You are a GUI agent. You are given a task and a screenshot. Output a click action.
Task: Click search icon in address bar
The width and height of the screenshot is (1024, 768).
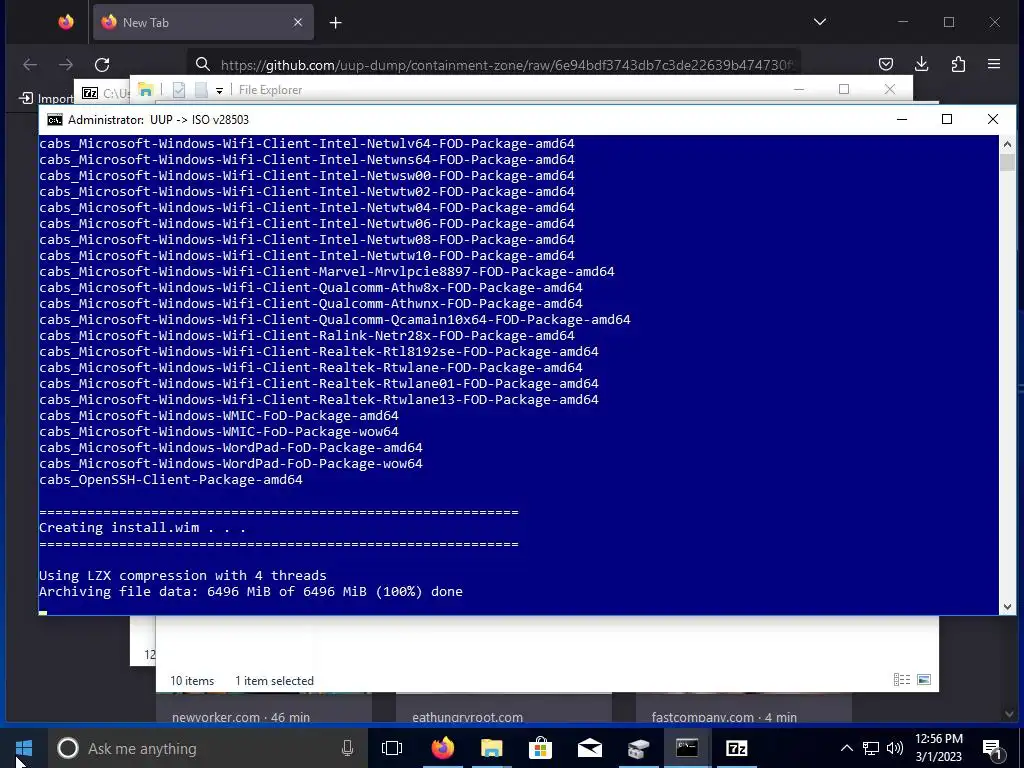(203, 64)
